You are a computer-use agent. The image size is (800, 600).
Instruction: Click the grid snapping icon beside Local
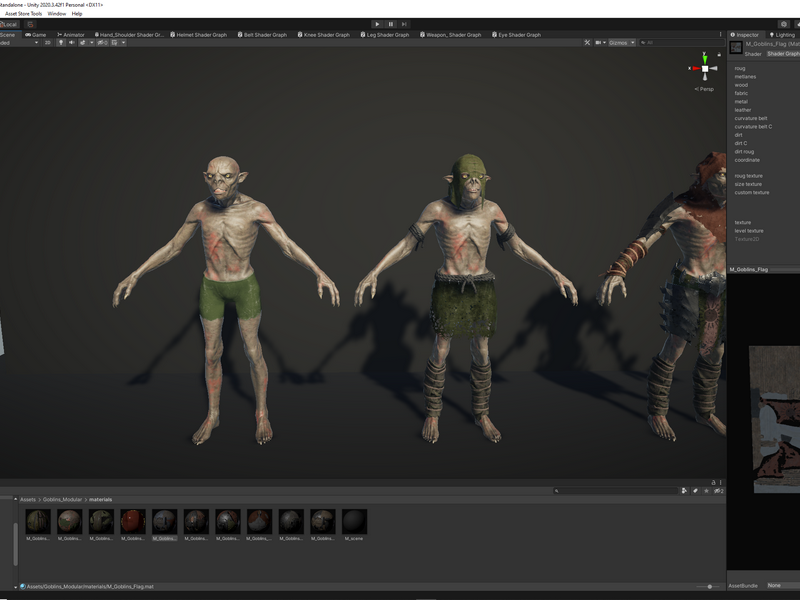click(x=30, y=24)
